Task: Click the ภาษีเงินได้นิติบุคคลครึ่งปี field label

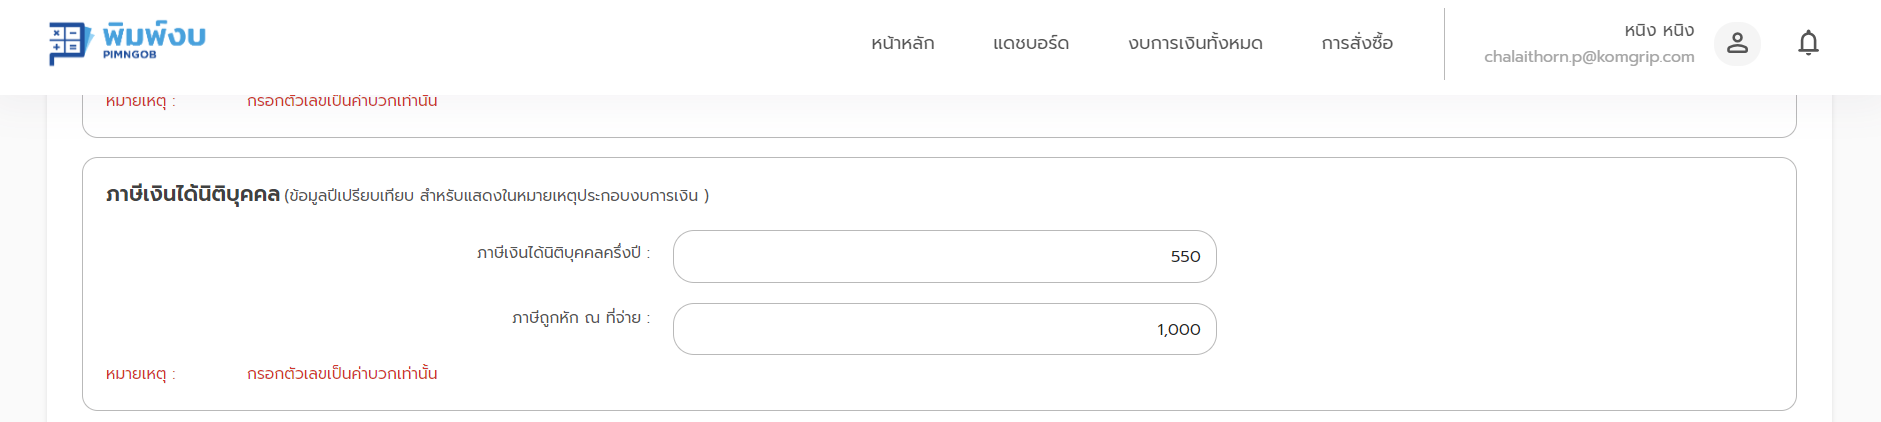Action: pos(563,253)
